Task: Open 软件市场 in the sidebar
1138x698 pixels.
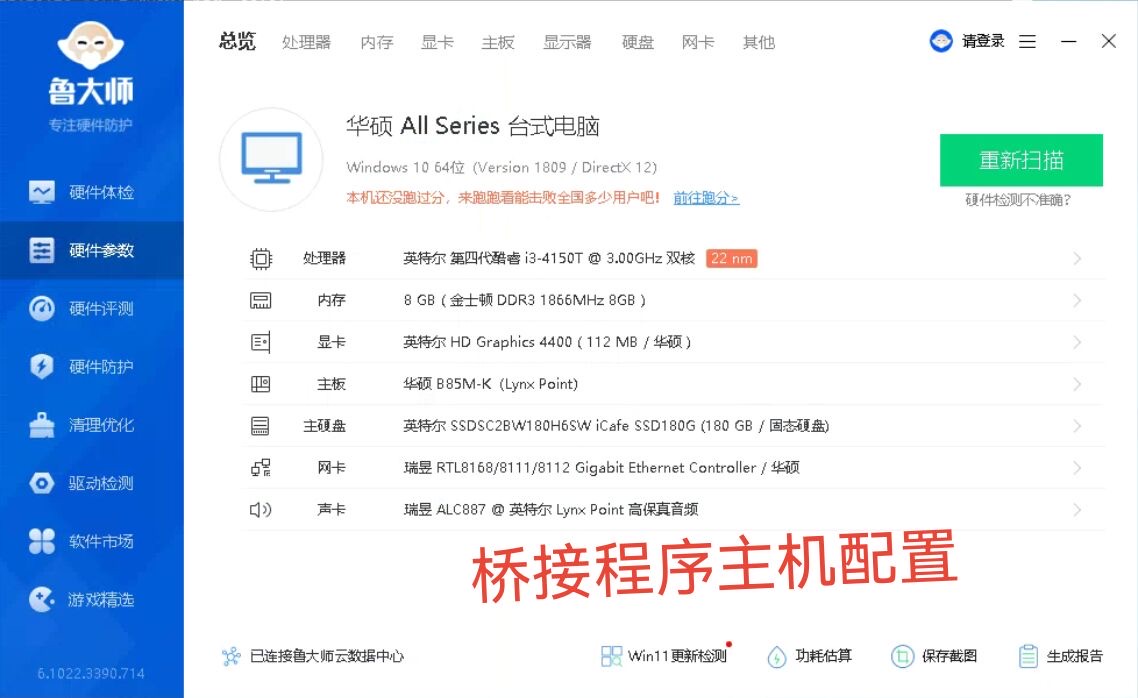Action: 91,541
